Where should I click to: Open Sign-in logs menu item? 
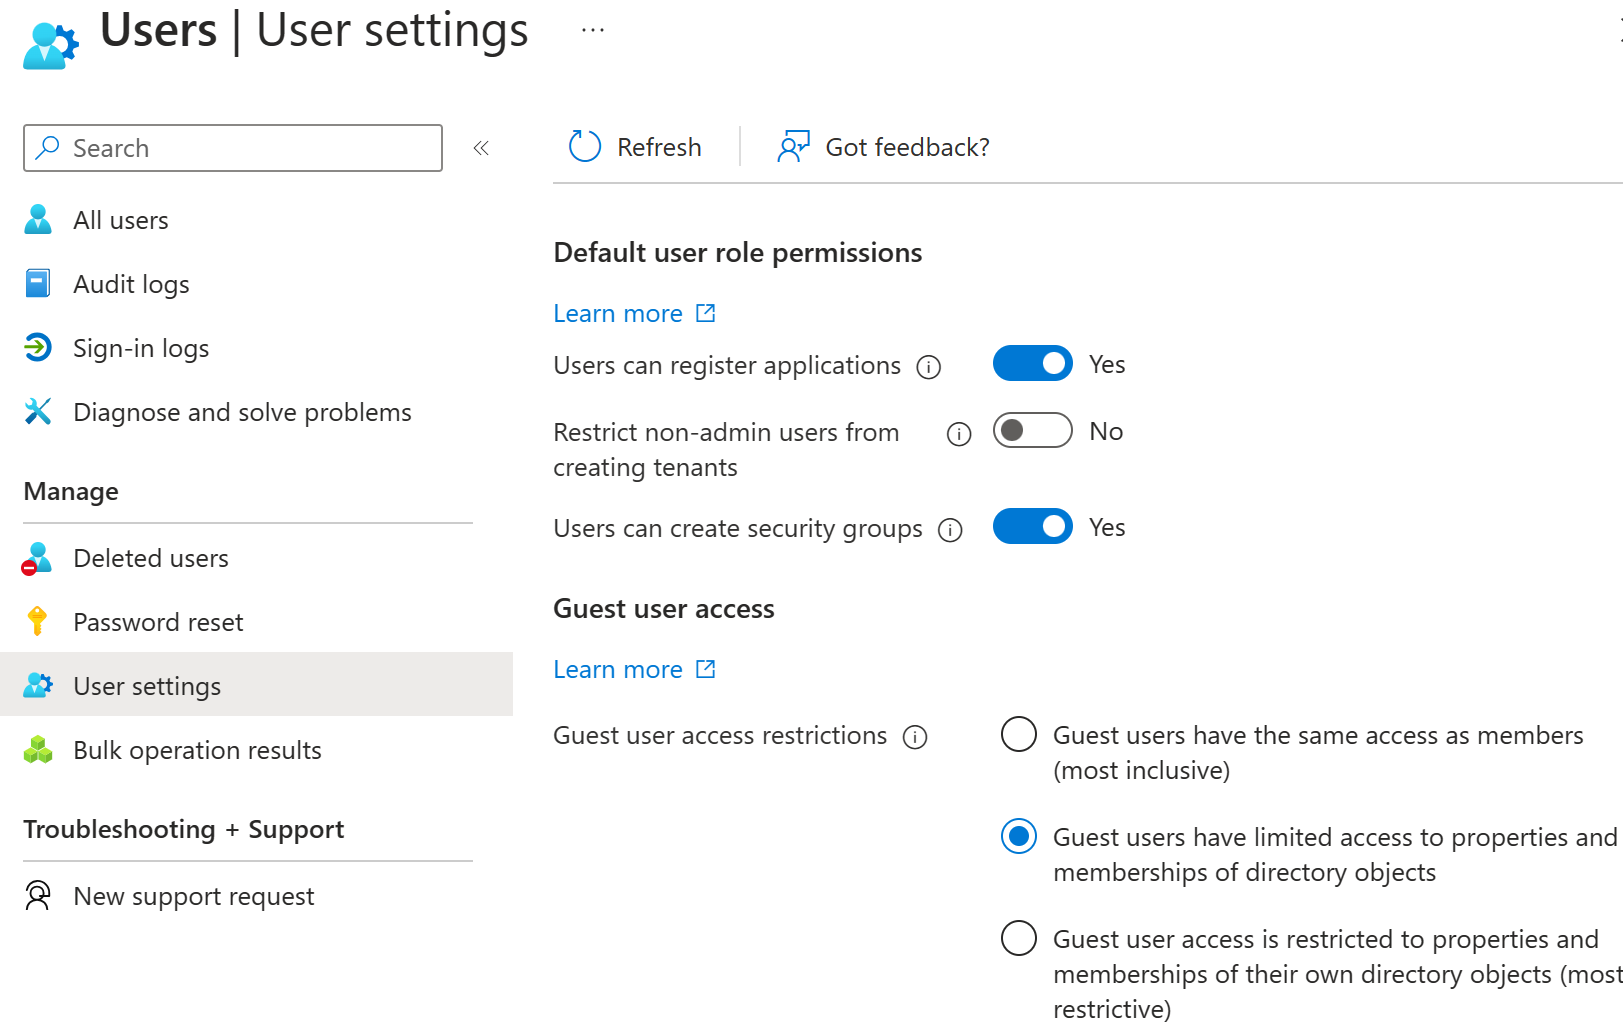[x=256, y=348]
